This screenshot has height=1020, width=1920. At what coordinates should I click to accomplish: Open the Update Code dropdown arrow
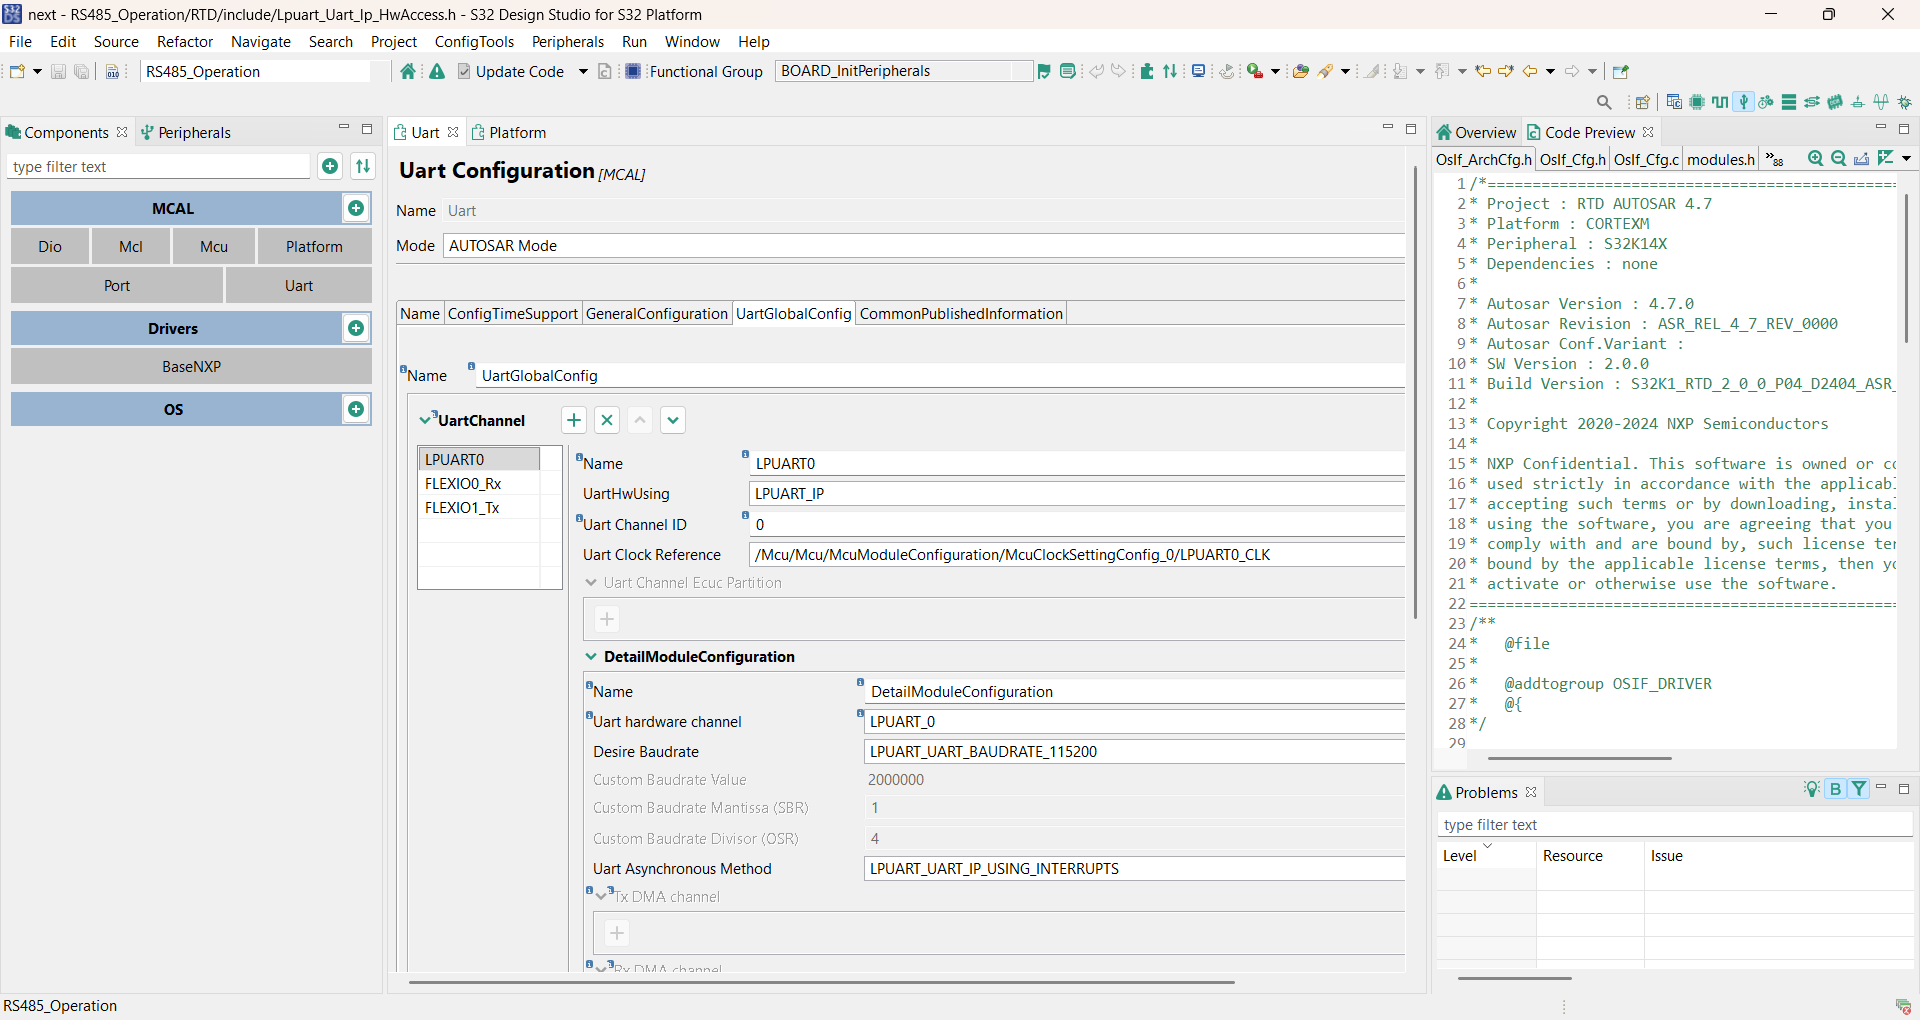pos(583,71)
